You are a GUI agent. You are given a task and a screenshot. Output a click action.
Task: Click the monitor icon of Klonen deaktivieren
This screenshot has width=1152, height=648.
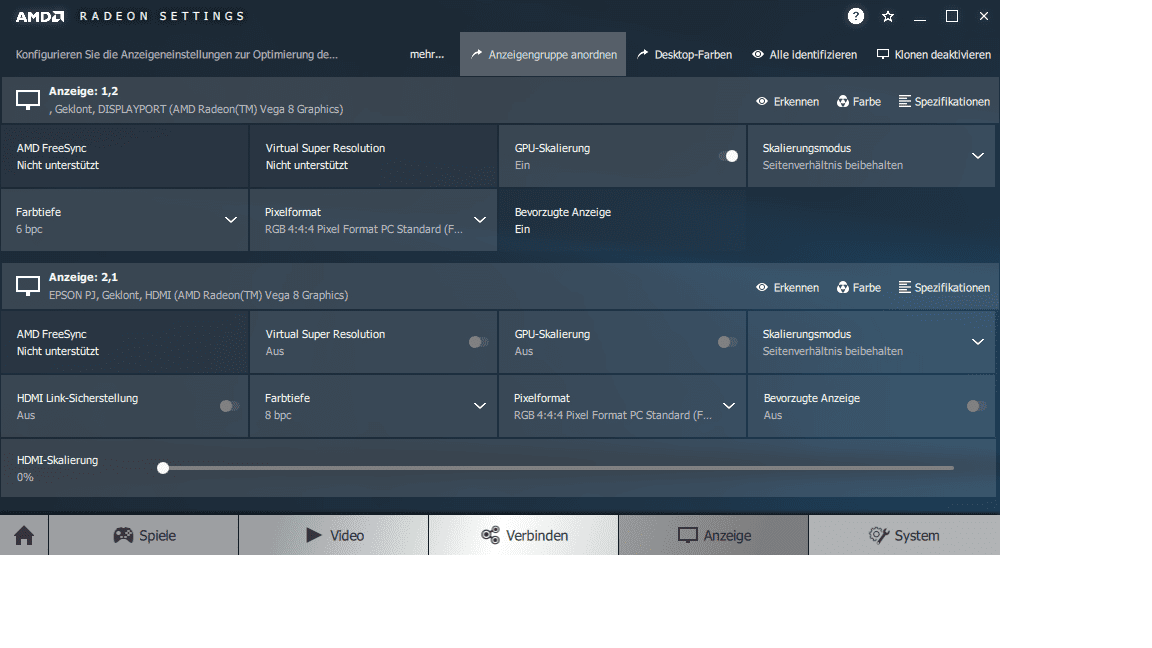[883, 54]
